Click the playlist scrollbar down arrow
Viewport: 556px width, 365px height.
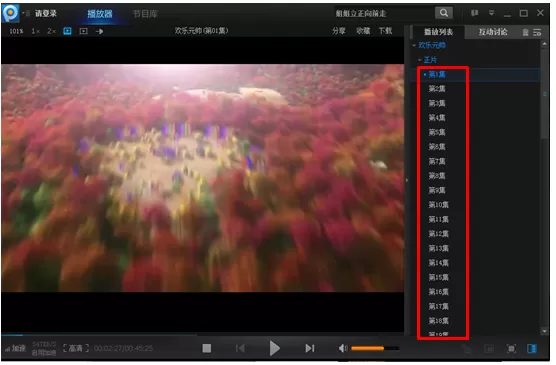click(x=545, y=331)
